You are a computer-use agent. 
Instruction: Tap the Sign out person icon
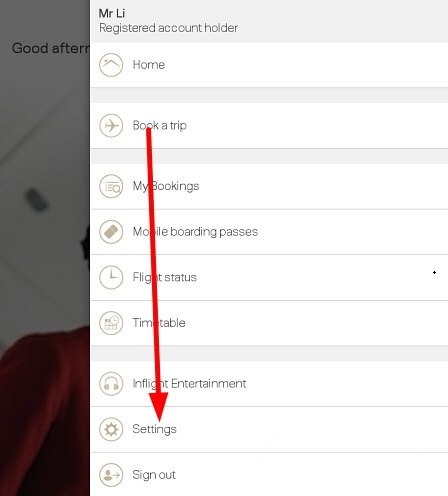(x=111, y=475)
